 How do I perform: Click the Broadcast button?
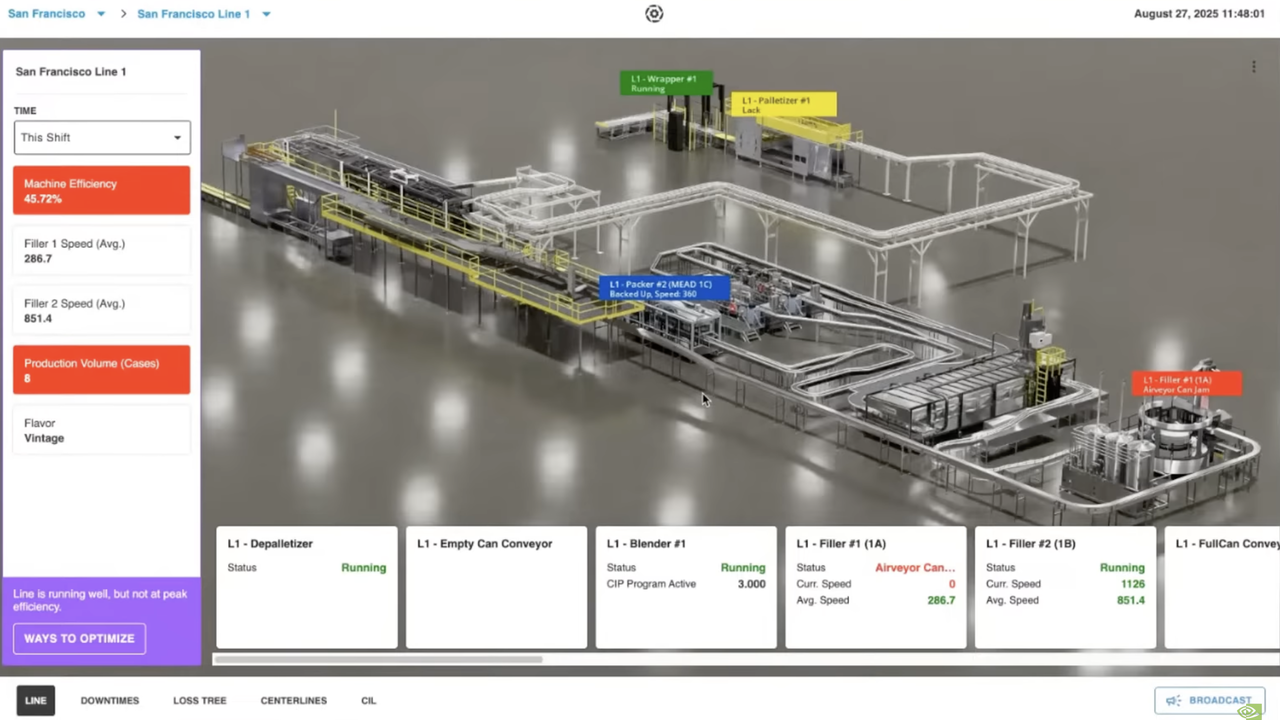(x=1209, y=701)
